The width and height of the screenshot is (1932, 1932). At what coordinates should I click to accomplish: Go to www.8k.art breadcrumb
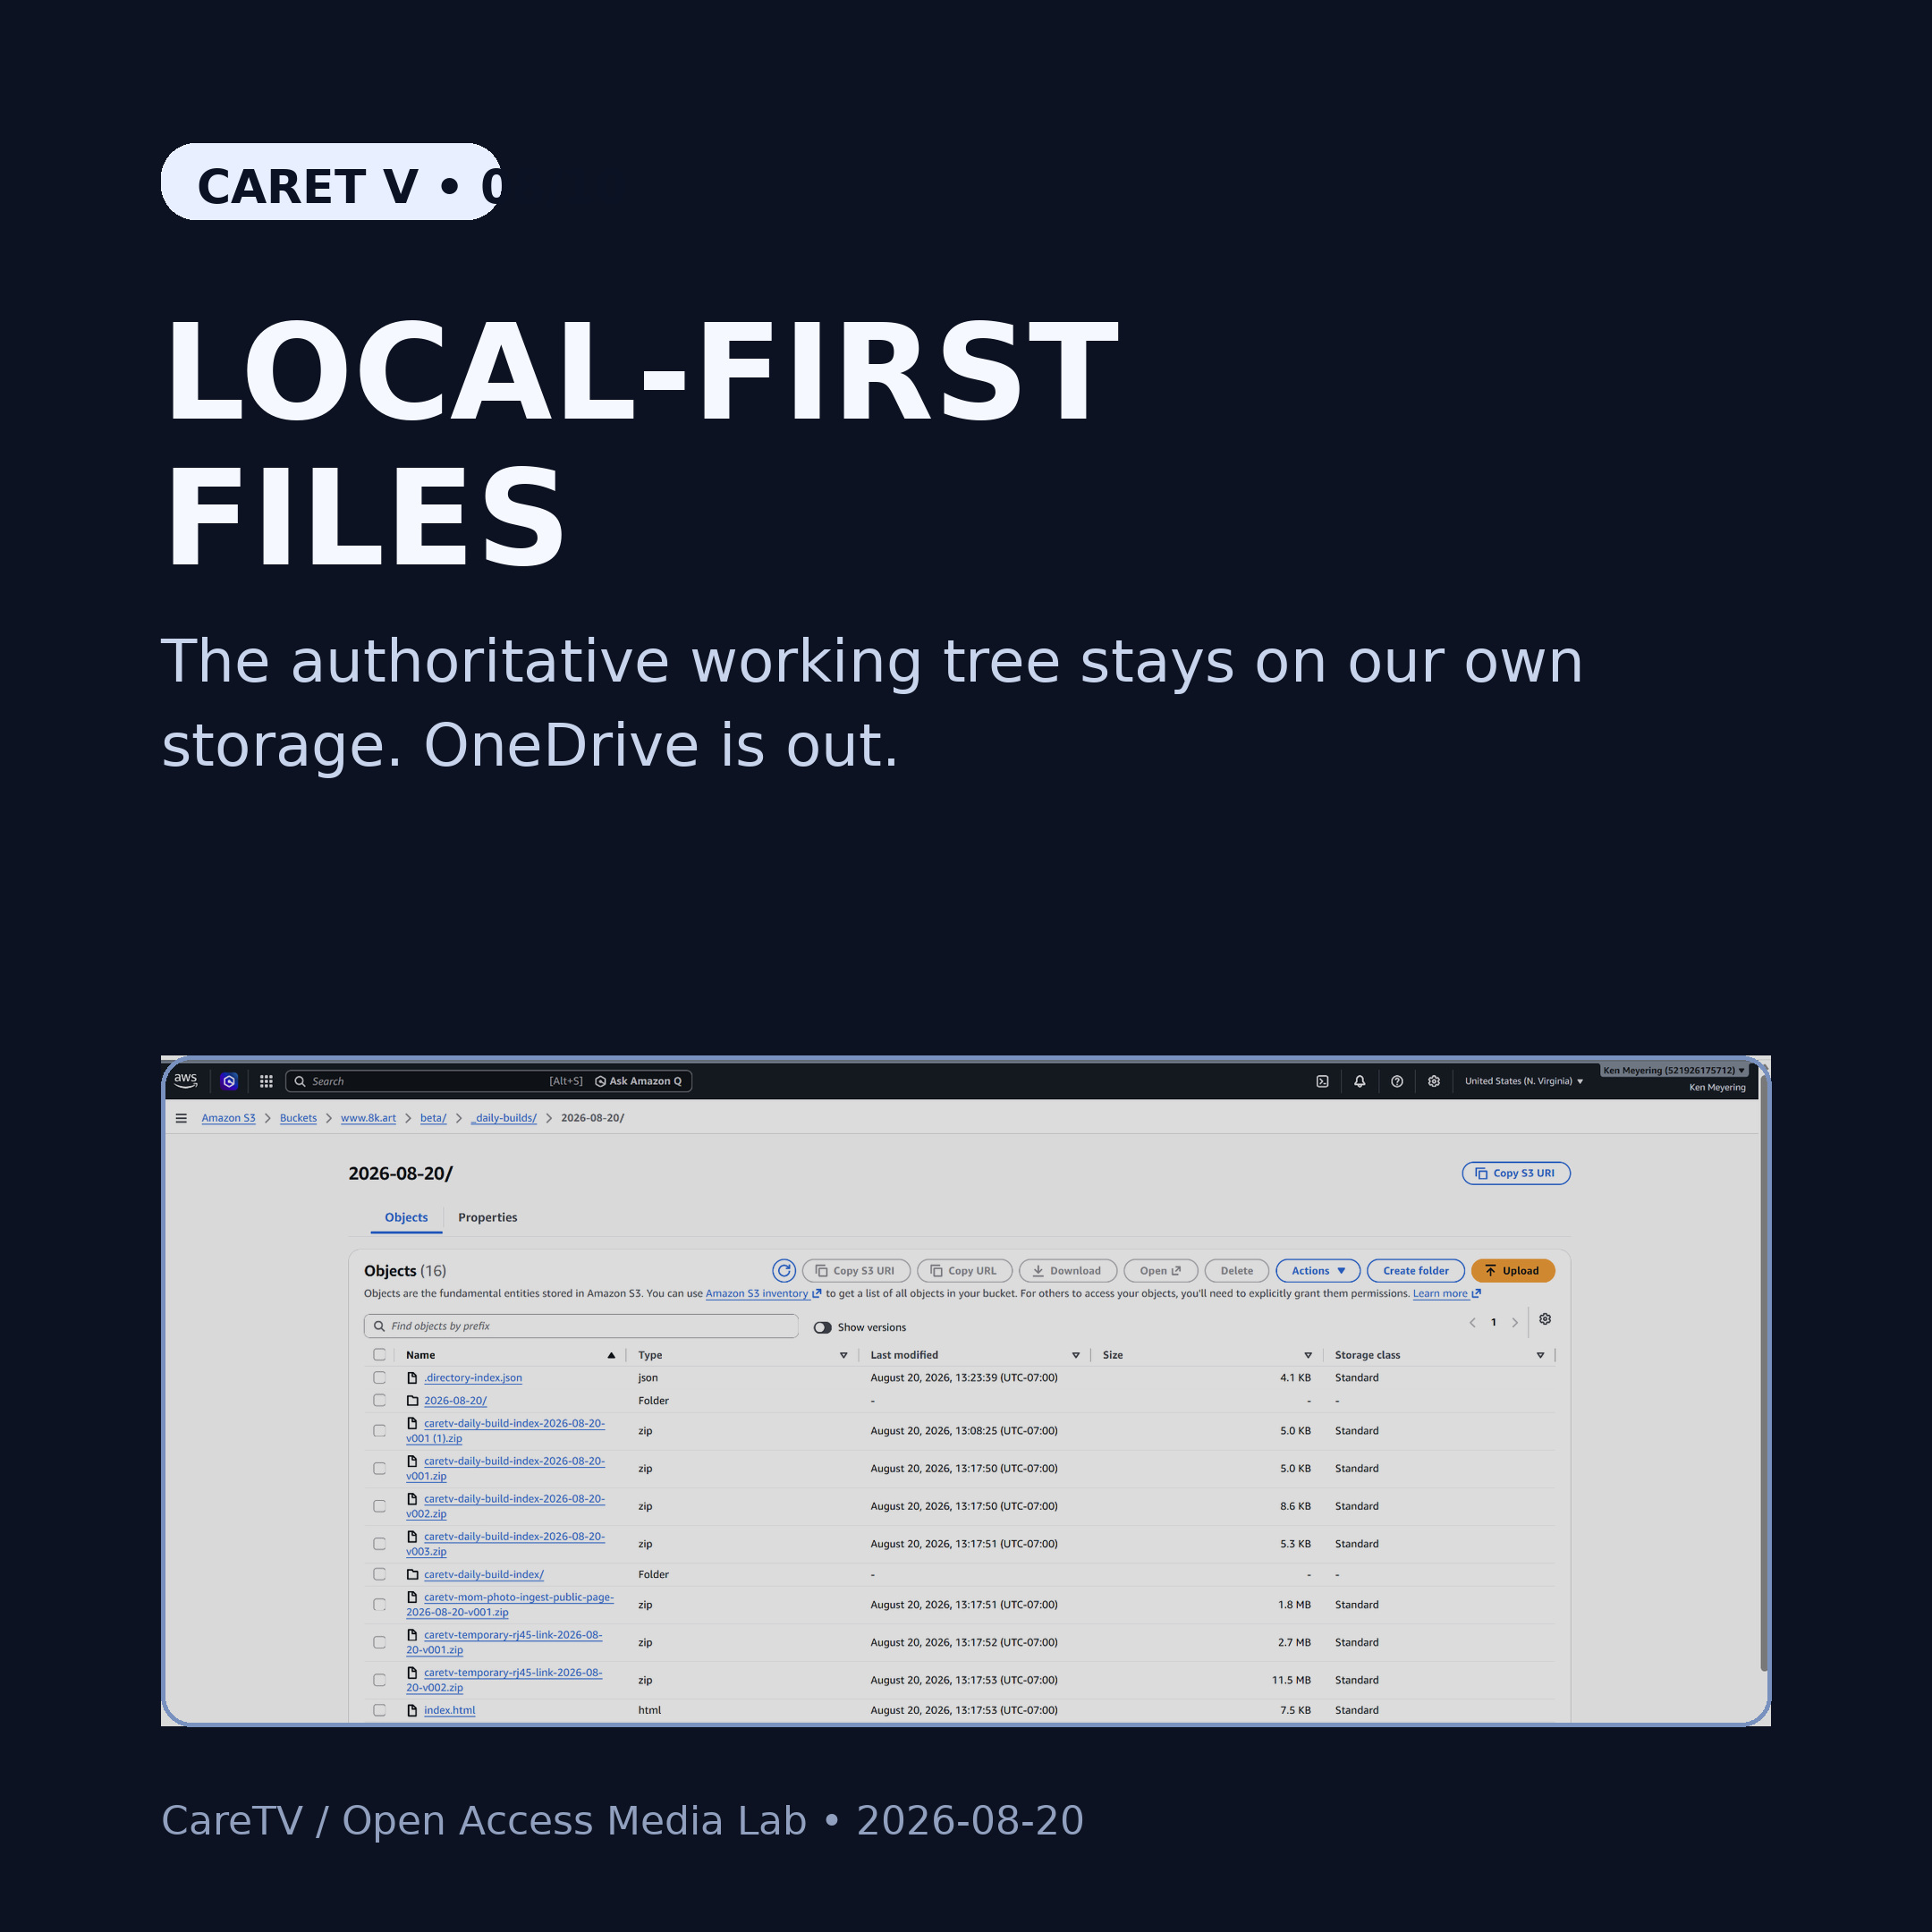(x=368, y=1118)
